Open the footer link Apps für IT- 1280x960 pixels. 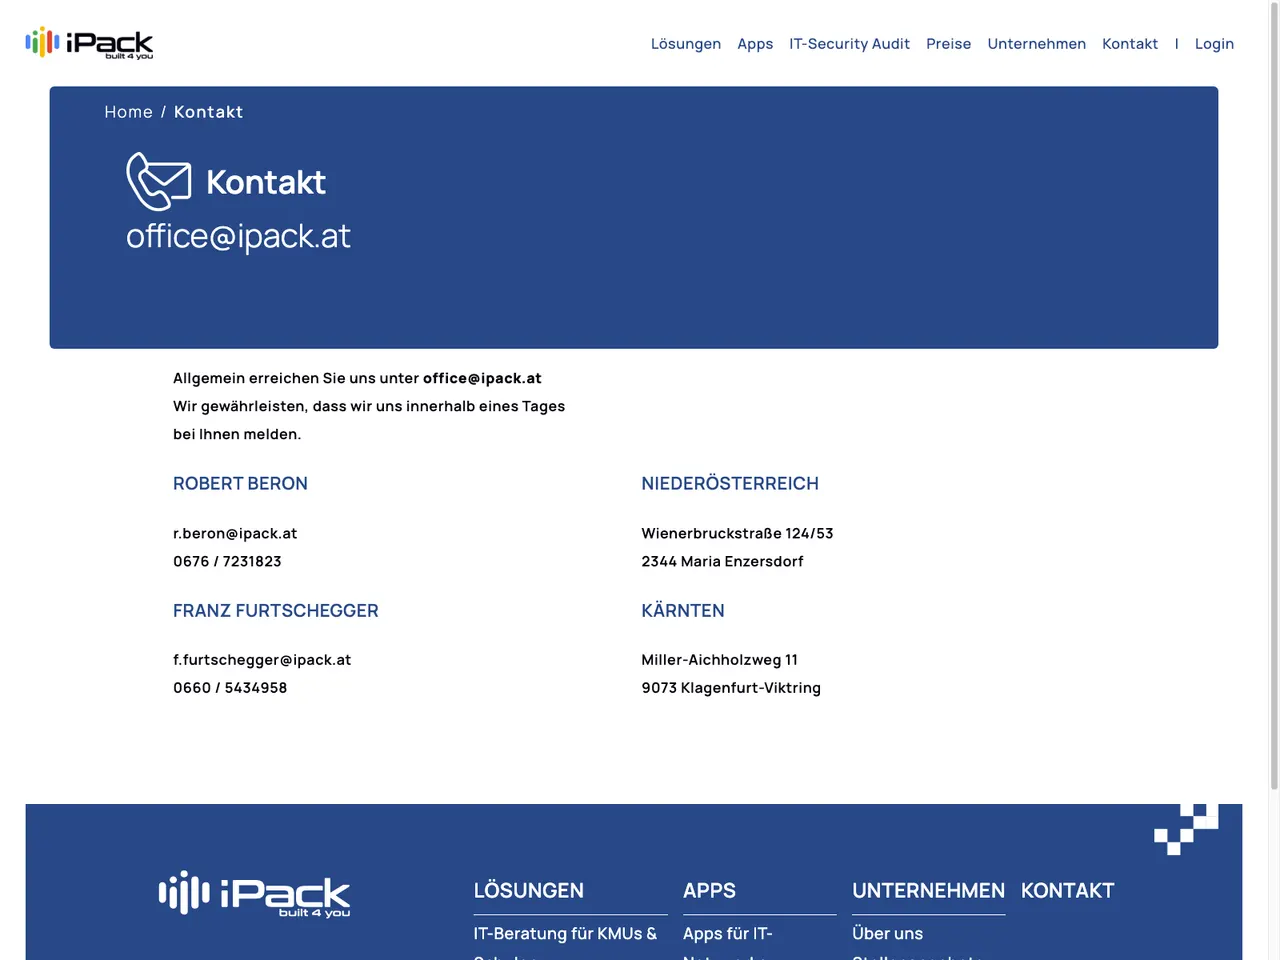click(728, 934)
